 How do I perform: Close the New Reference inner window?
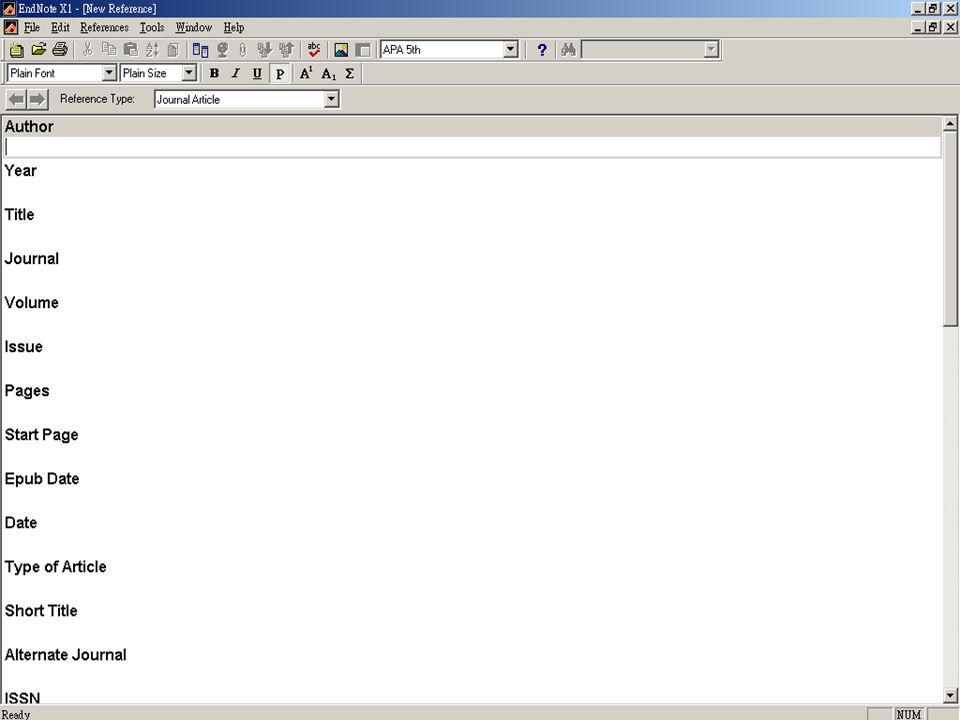click(x=950, y=28)
